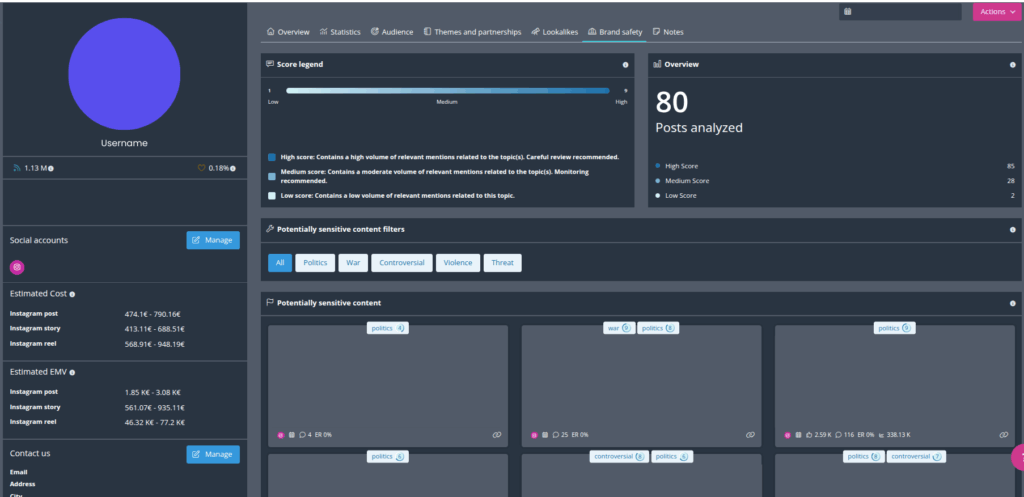1024x497 pixels.
Task: Open the Themes and partnerships tab
Action: 472,32
